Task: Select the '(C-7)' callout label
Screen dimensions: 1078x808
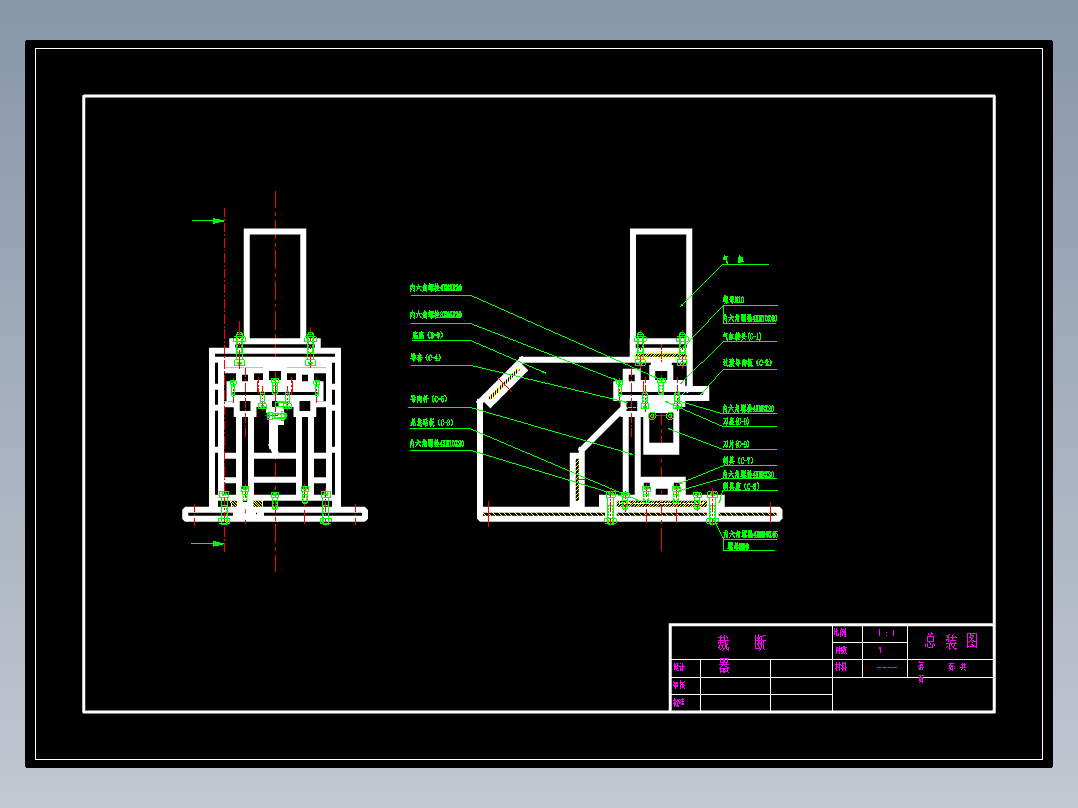Action: point(738,461)
